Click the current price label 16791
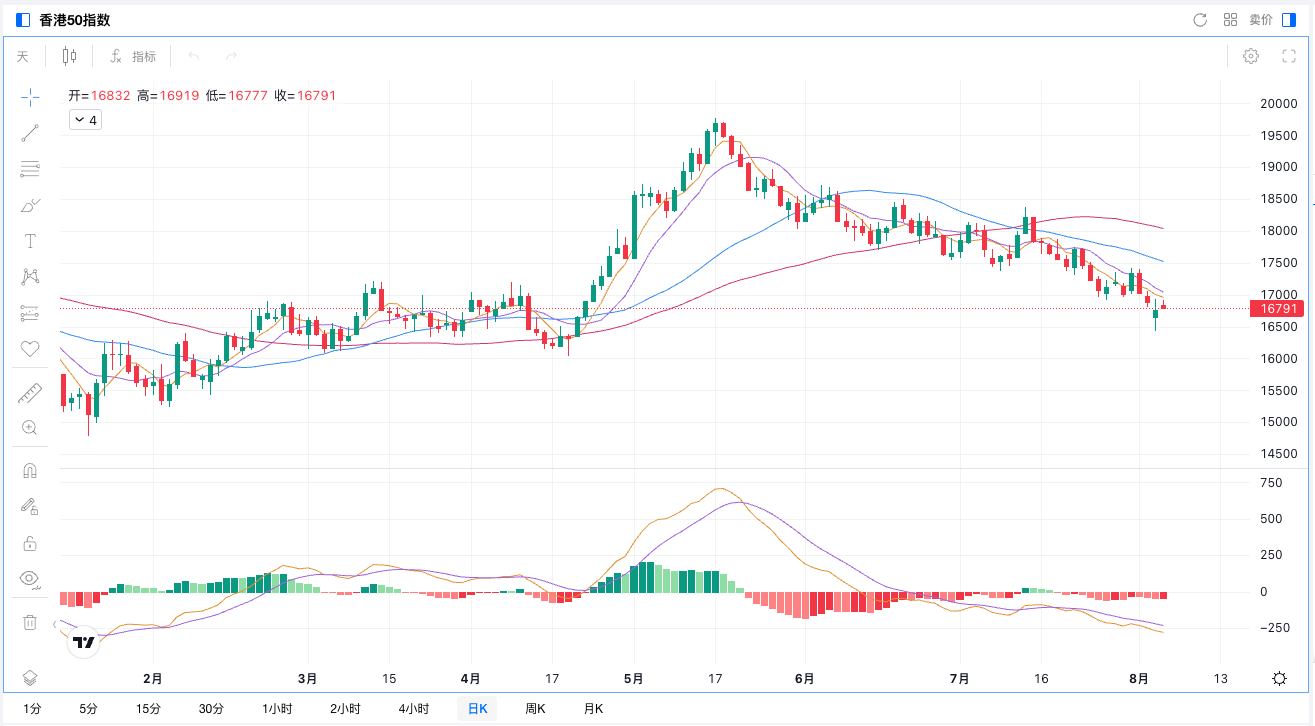 [1276, 309]
